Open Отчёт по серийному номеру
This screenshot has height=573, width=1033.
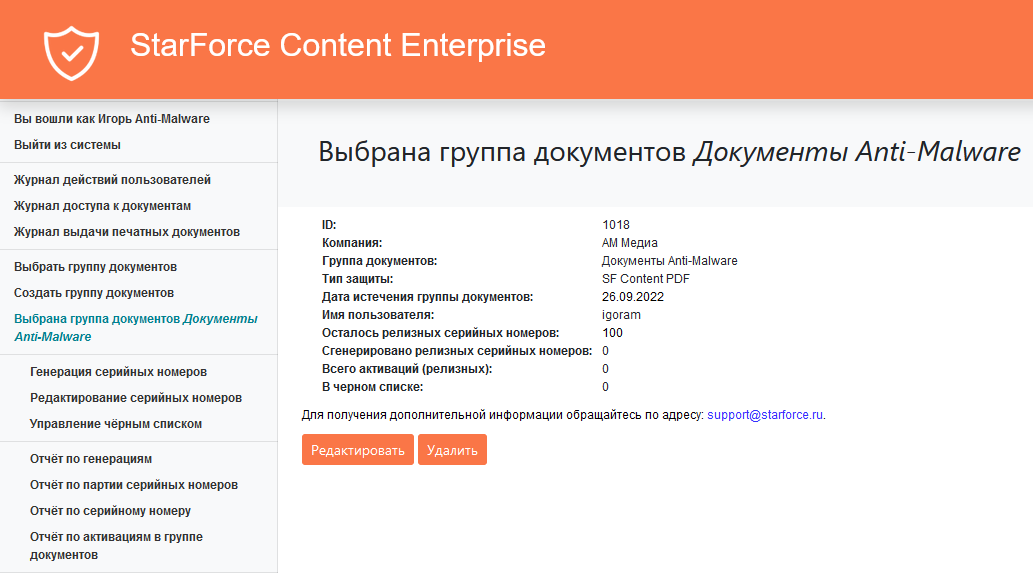(110, 511)
